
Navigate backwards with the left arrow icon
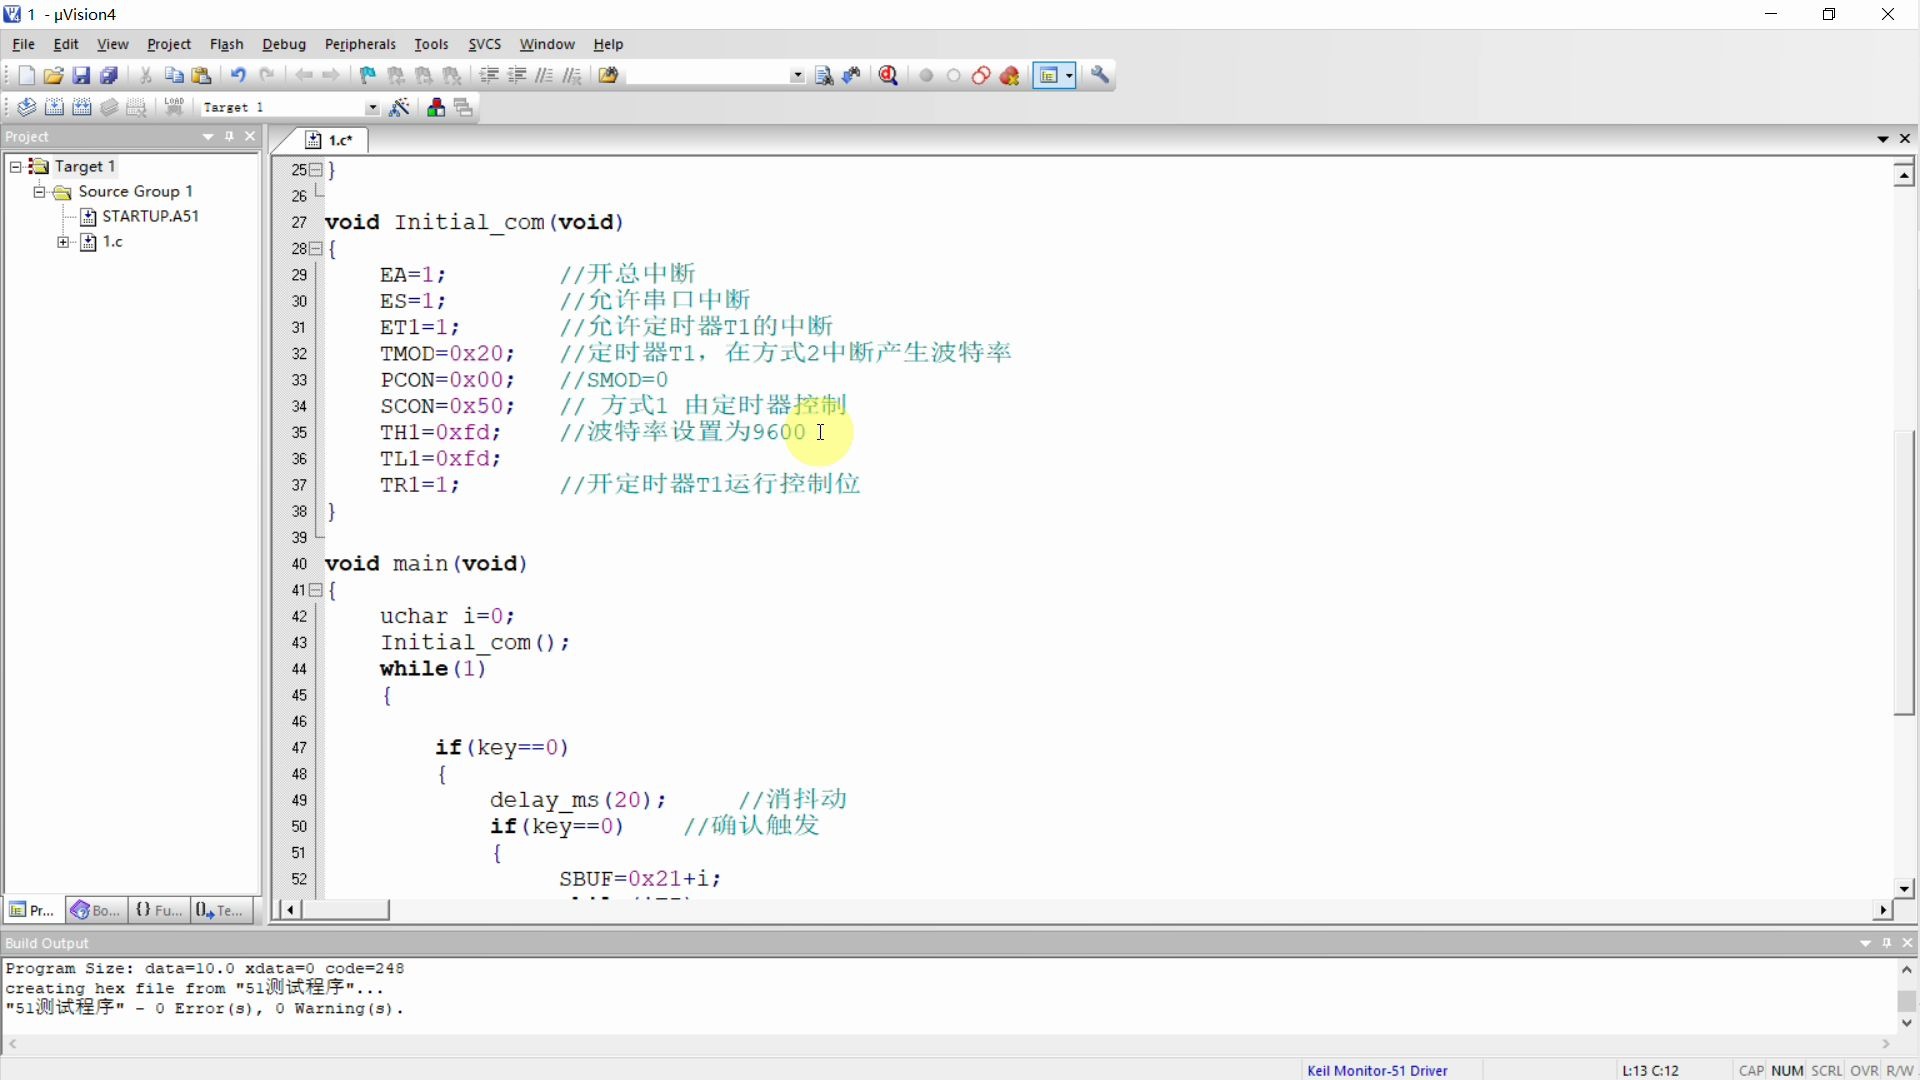tap(304, 75)
